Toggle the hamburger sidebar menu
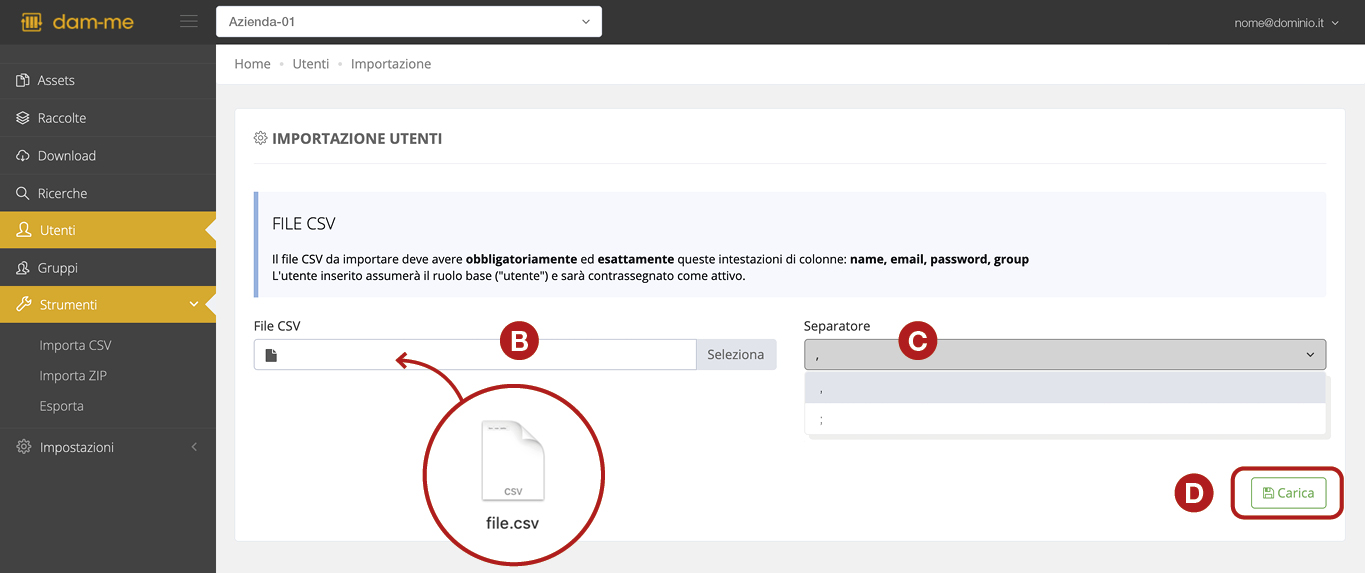Screen dimensions: 1365x573 (x=188, y=21)
